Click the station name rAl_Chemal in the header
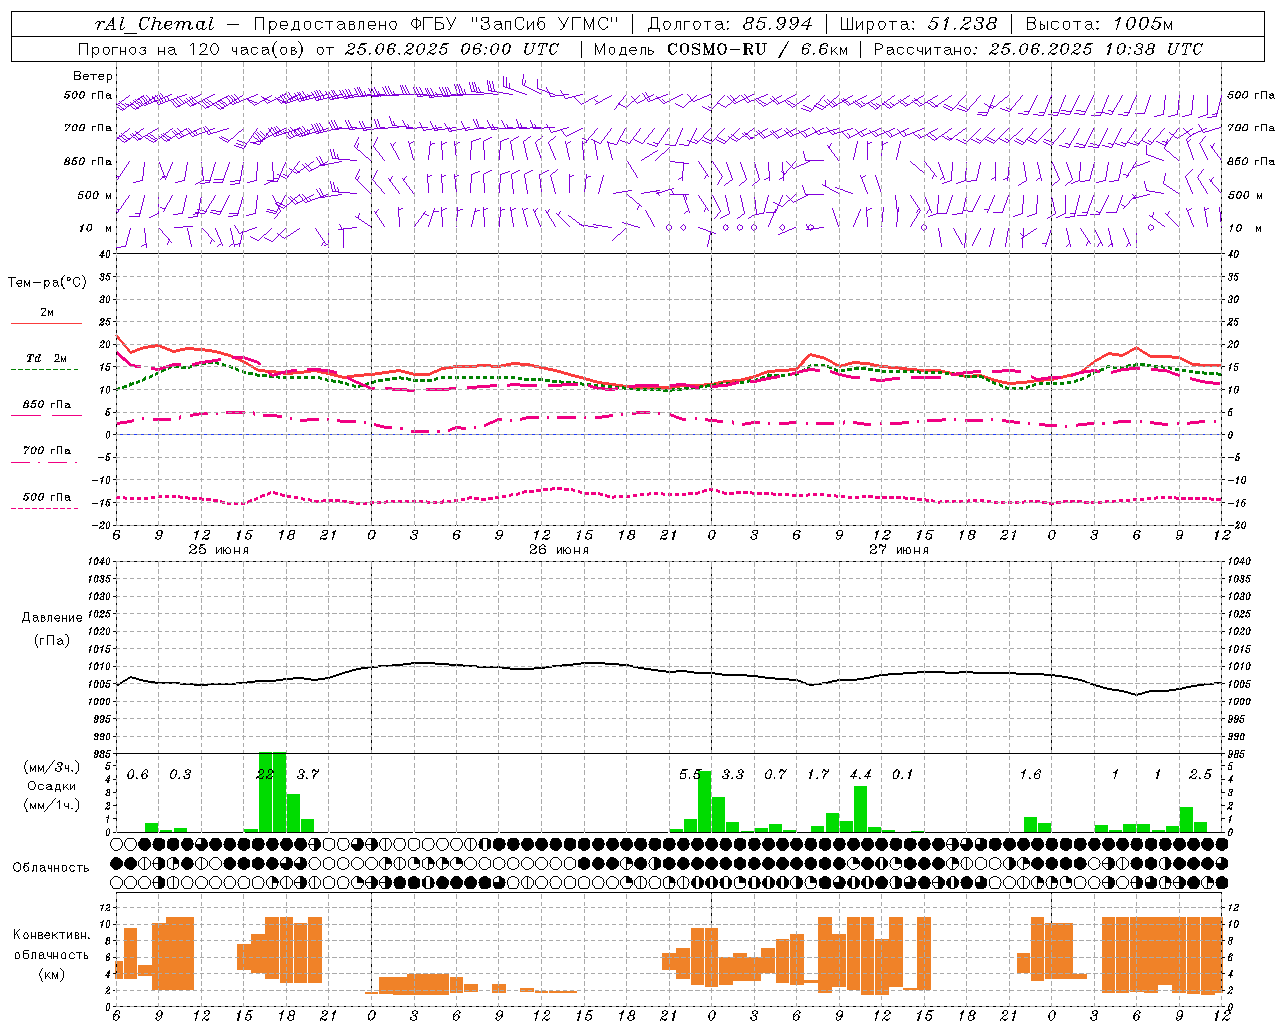 click(x=154, y=24)
